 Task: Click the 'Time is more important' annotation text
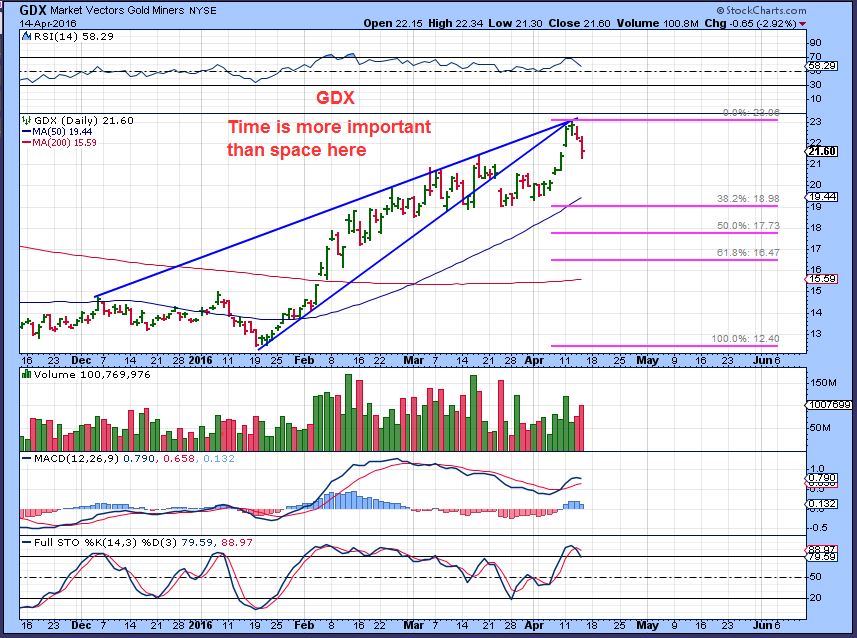coord(329,126)
